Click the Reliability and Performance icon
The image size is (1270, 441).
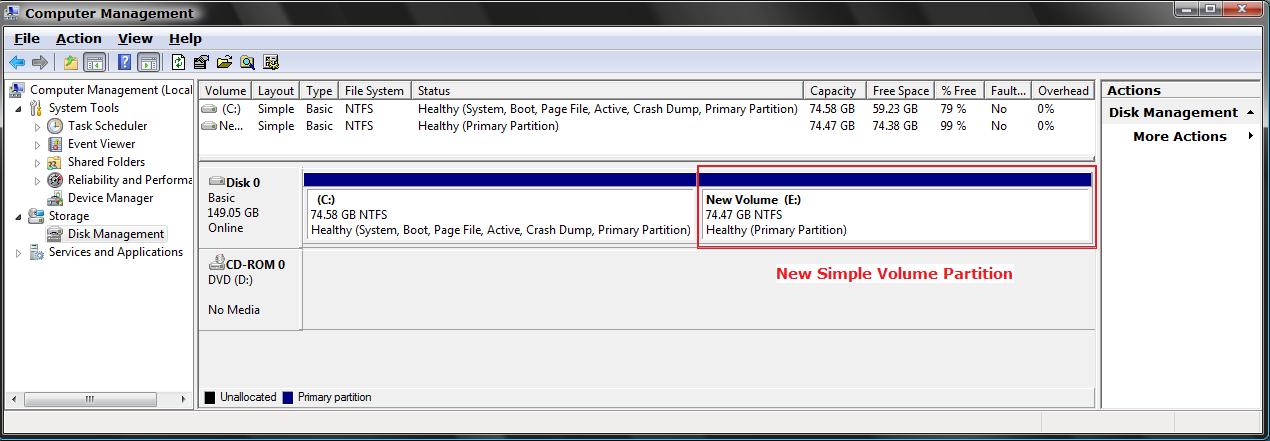(56, 180)
